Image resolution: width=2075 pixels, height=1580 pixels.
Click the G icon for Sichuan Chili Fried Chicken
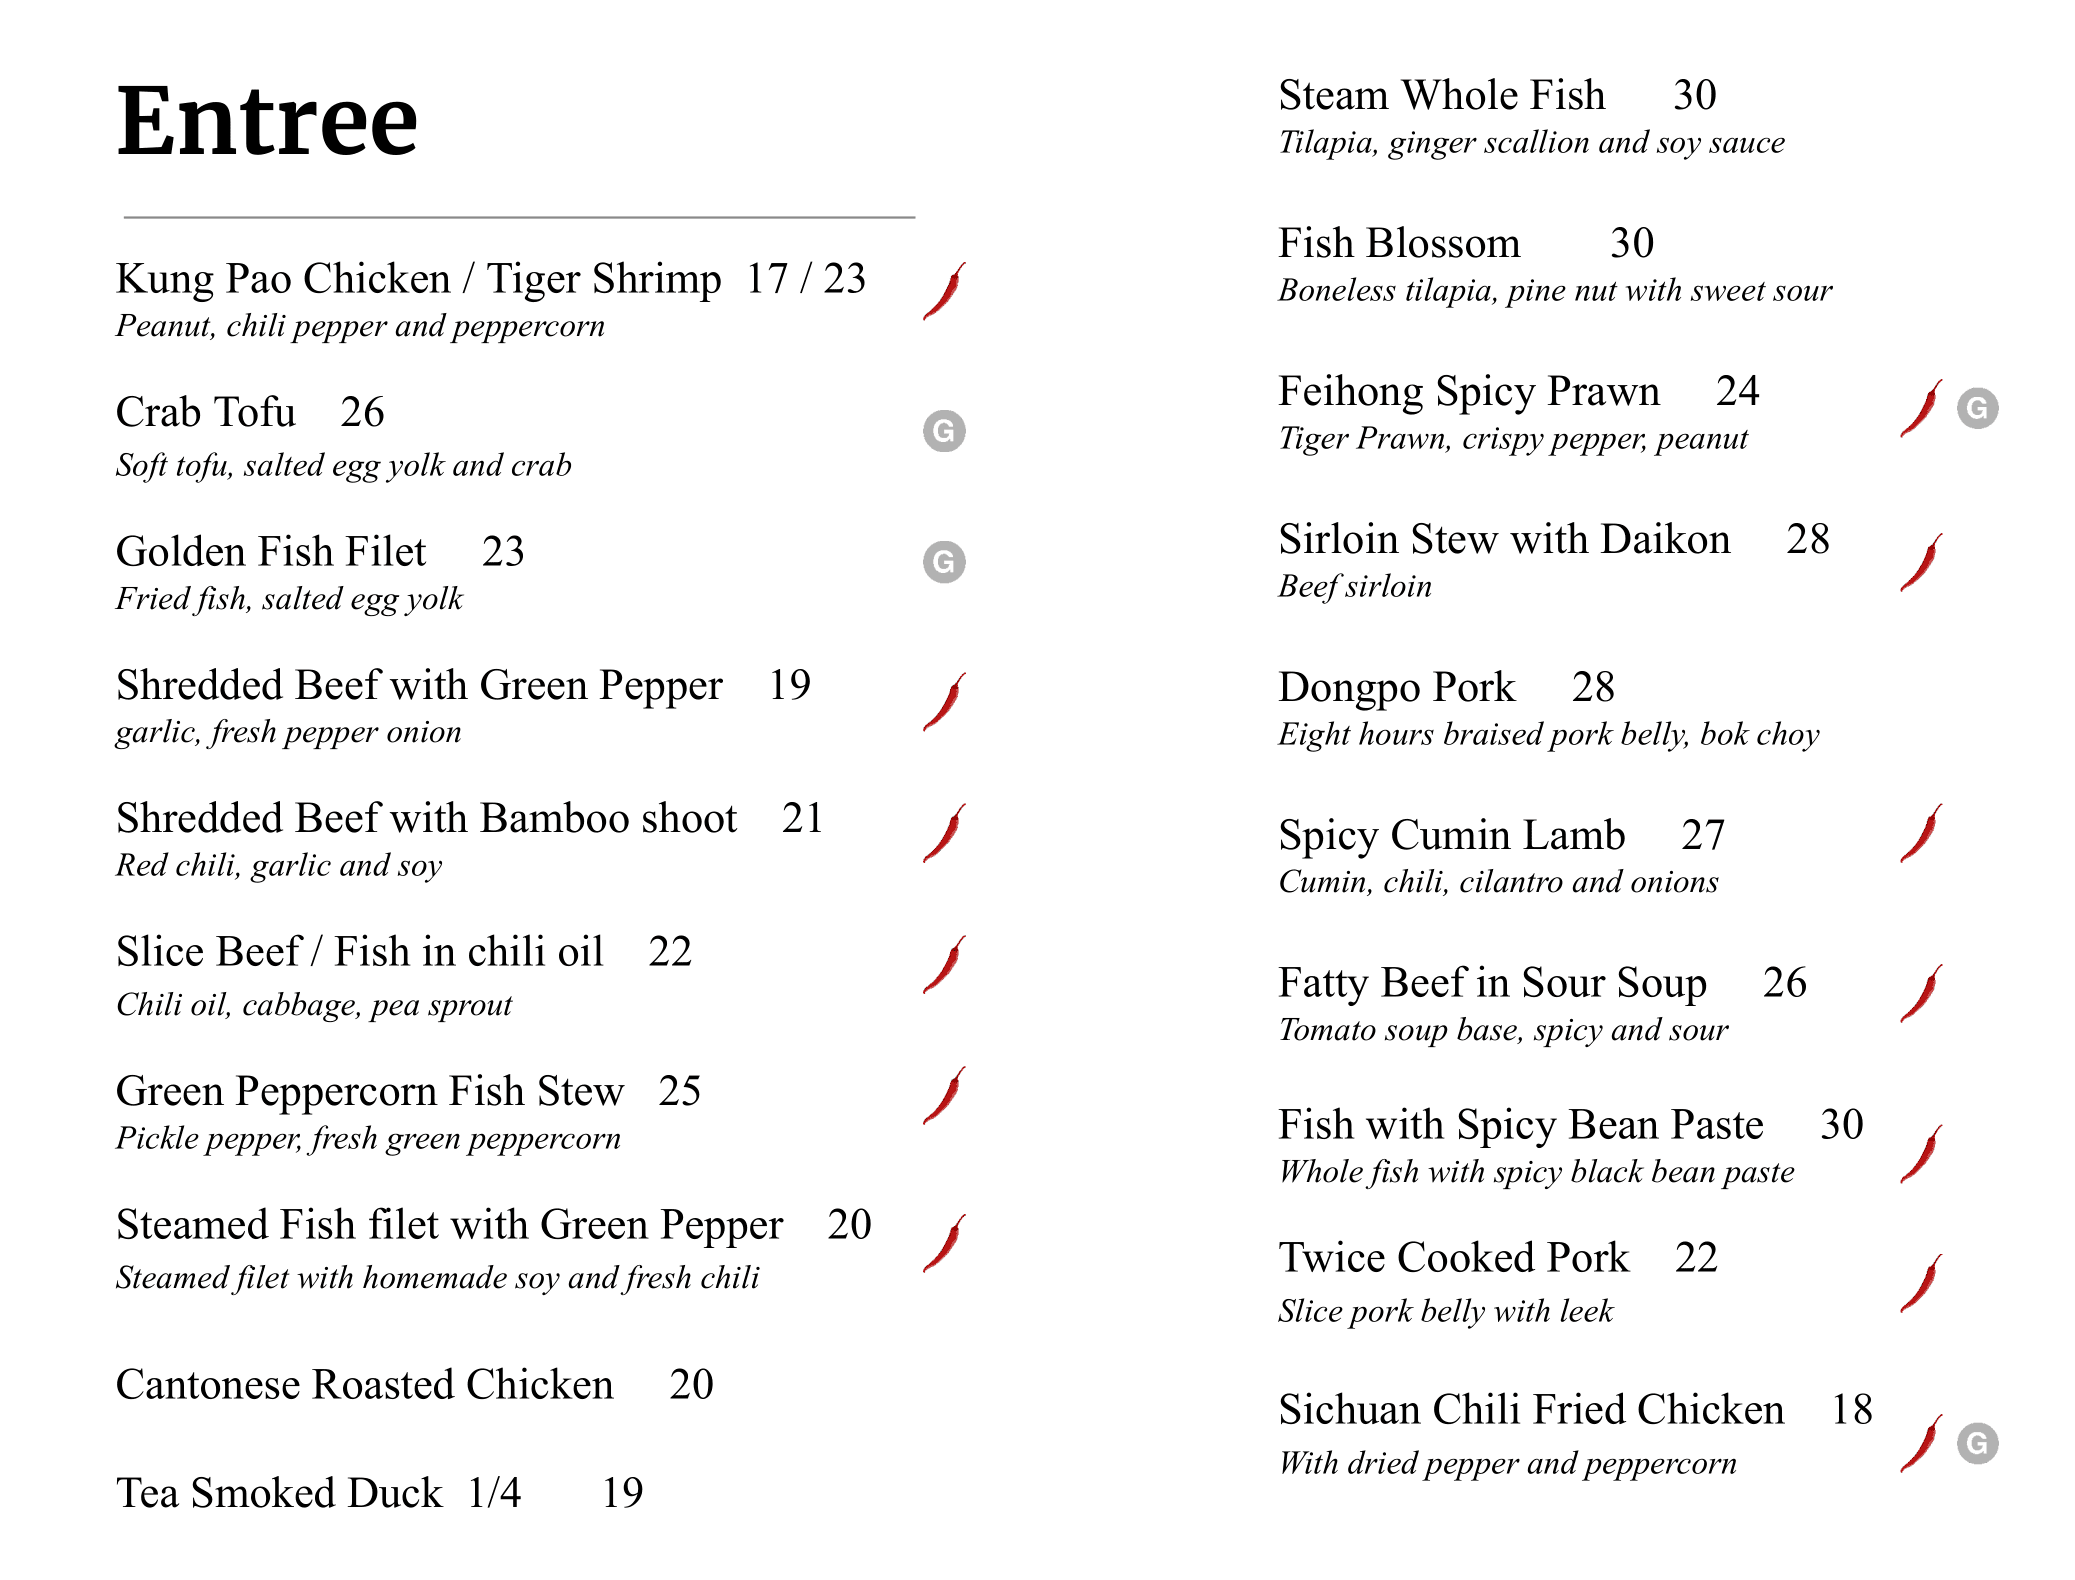click(1977, 1443)
